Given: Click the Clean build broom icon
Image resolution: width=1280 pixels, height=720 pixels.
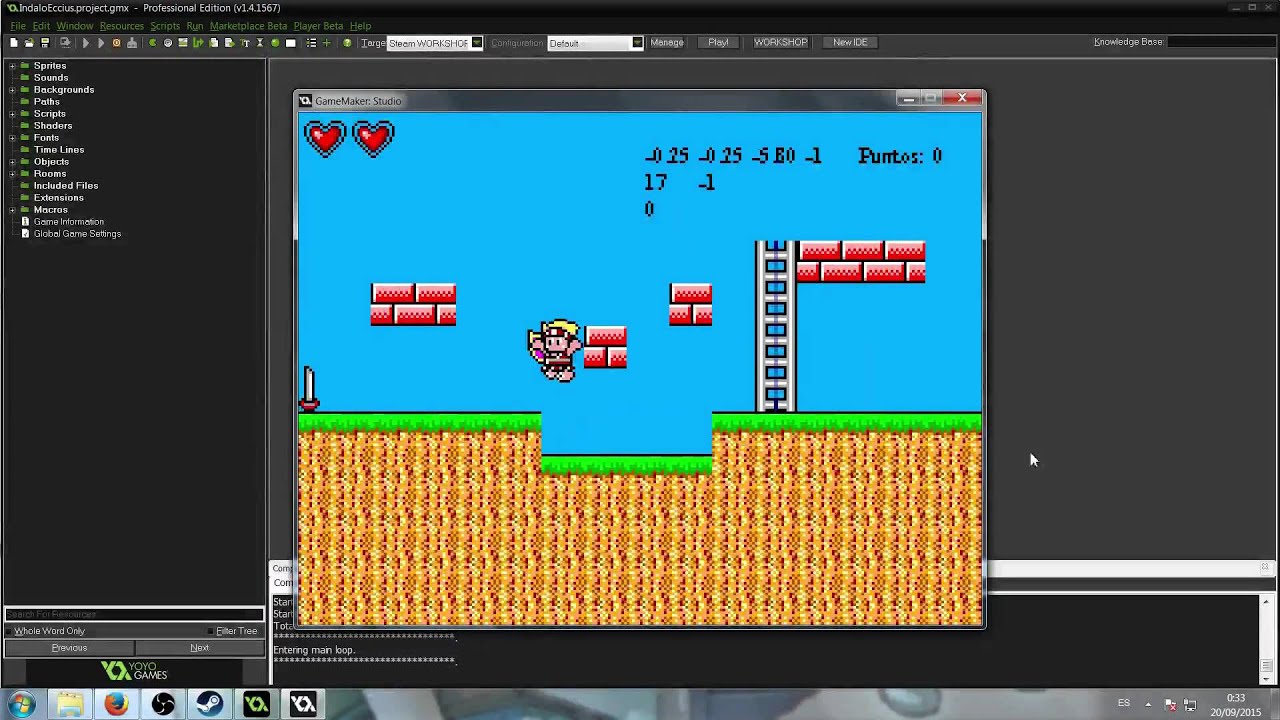Looking at the screenshot, I should click(132, 43).
